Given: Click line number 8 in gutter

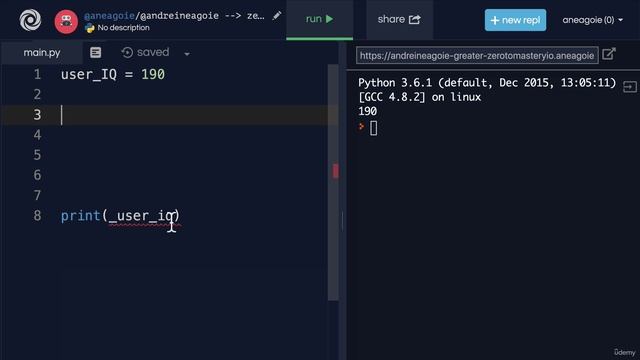Looking at the screenshot, I should tap(37, 216).
